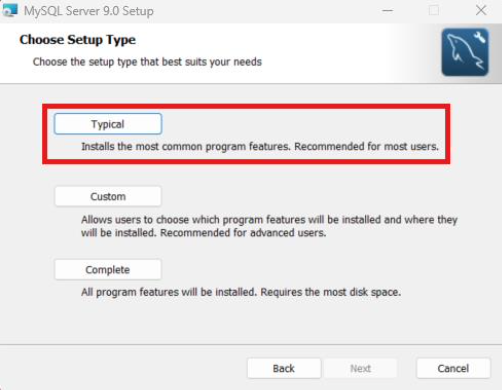
Task: Go Back to the previous setup step
Action: [x=284, y=368]
